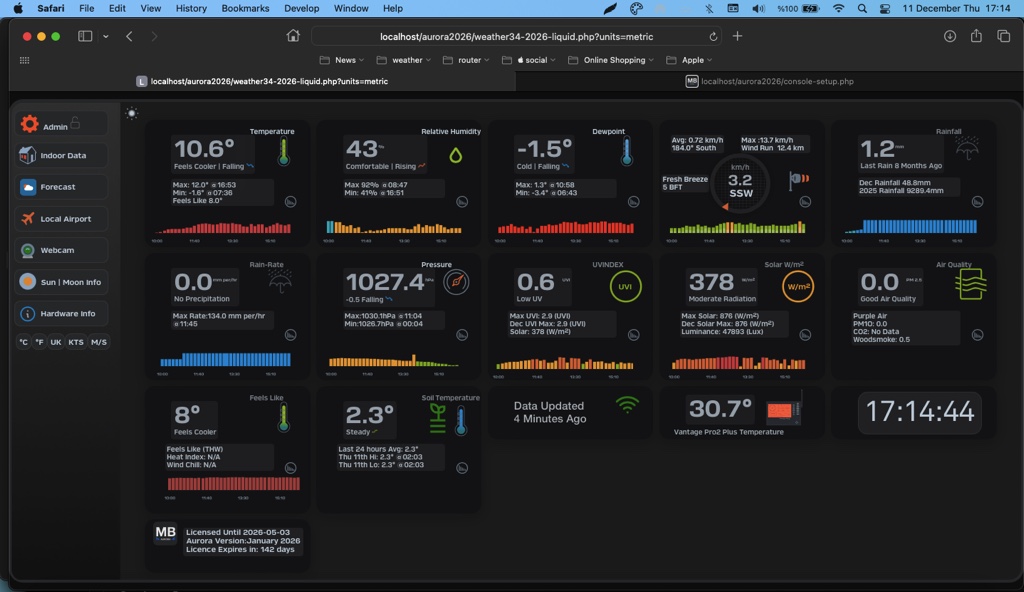
Task: Click the Admin gear icon
Action: click(29, 124)
